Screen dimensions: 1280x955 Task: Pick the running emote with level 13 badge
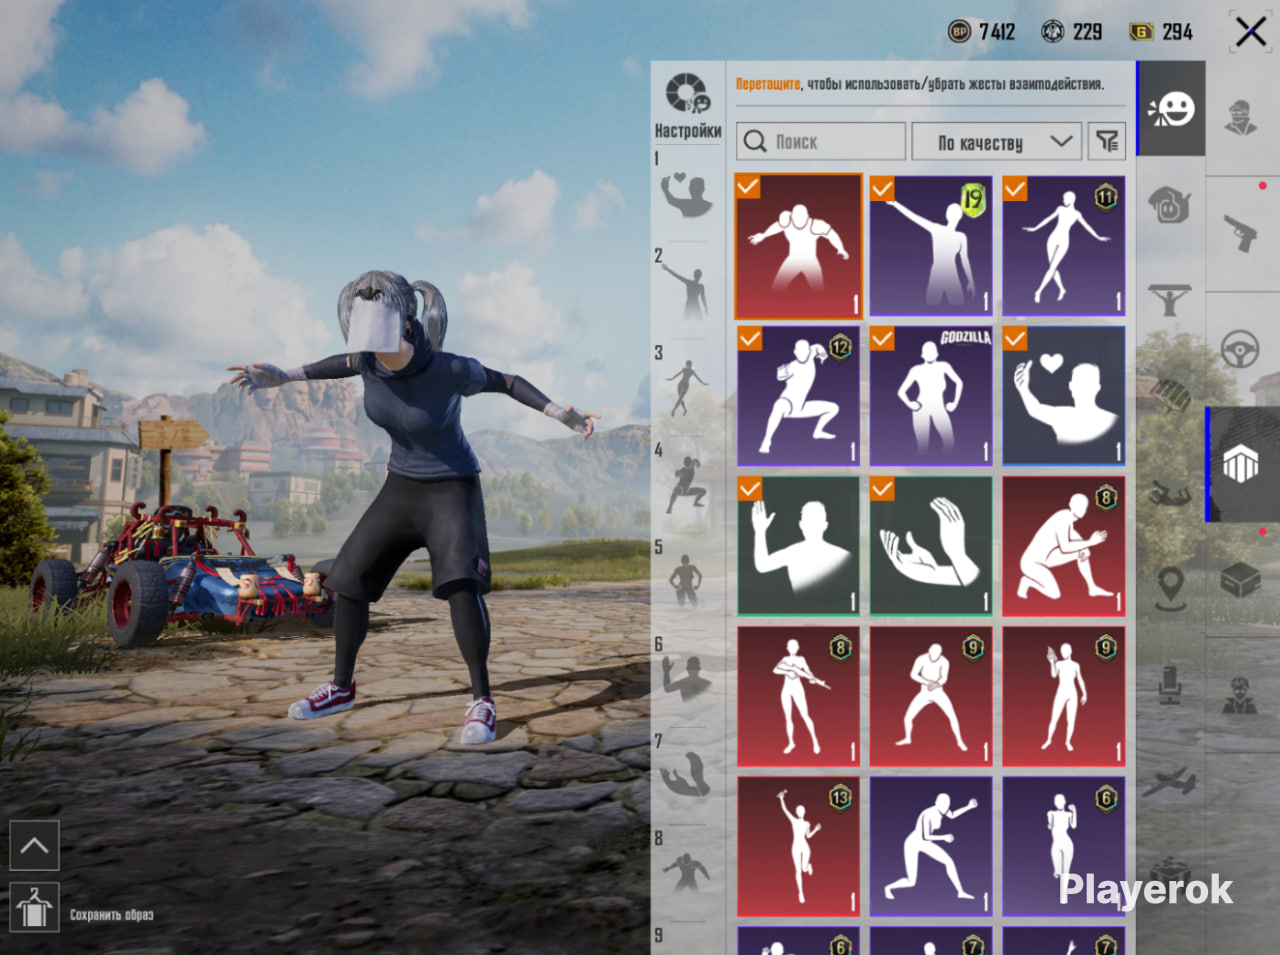(798, 847)
